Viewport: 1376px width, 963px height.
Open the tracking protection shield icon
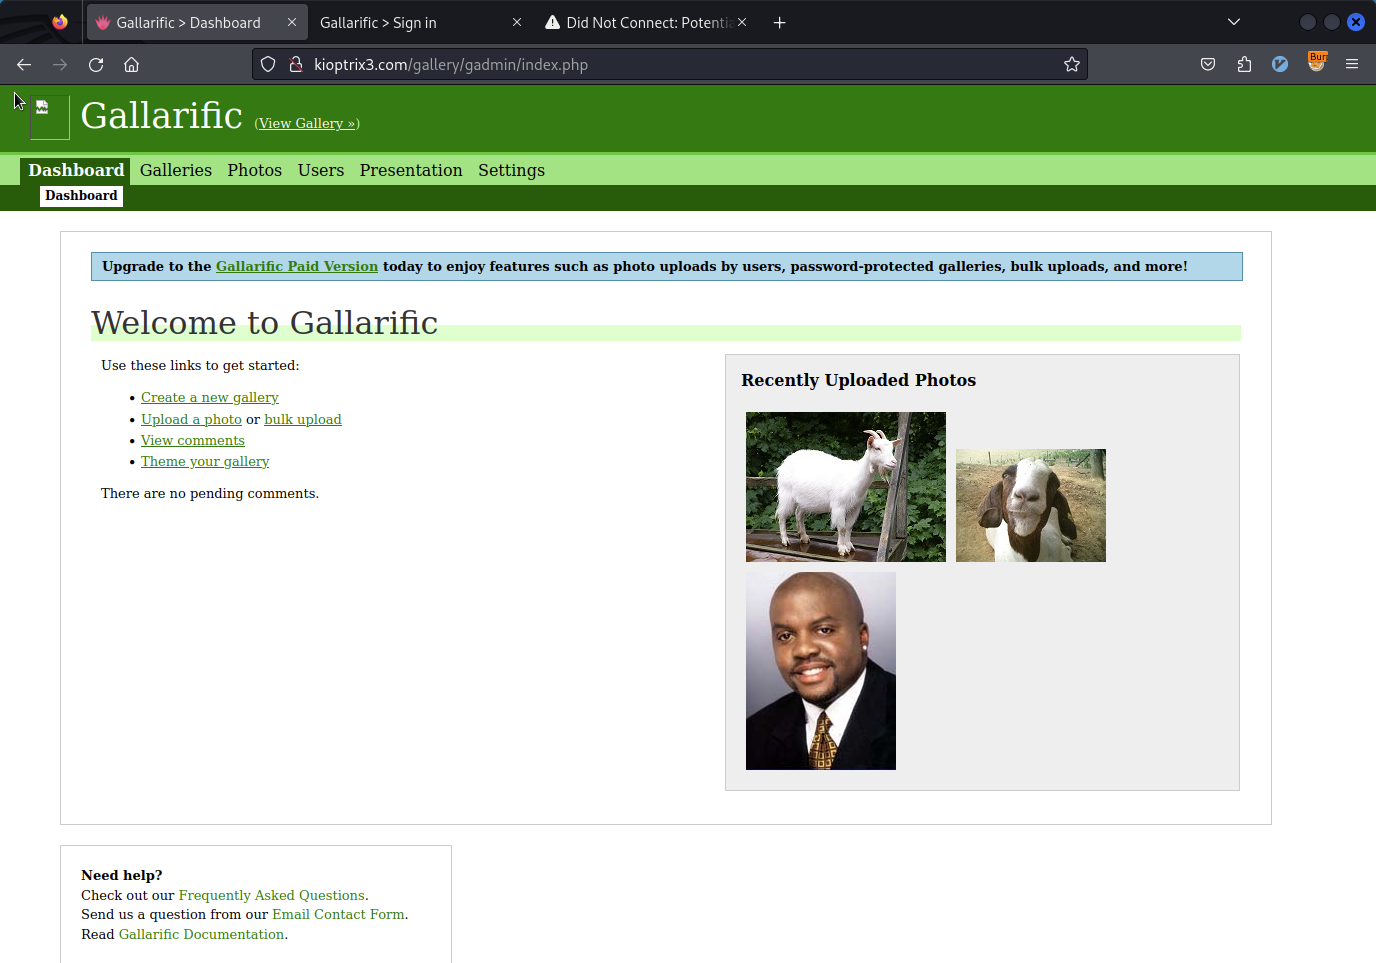tap(266, 64)
